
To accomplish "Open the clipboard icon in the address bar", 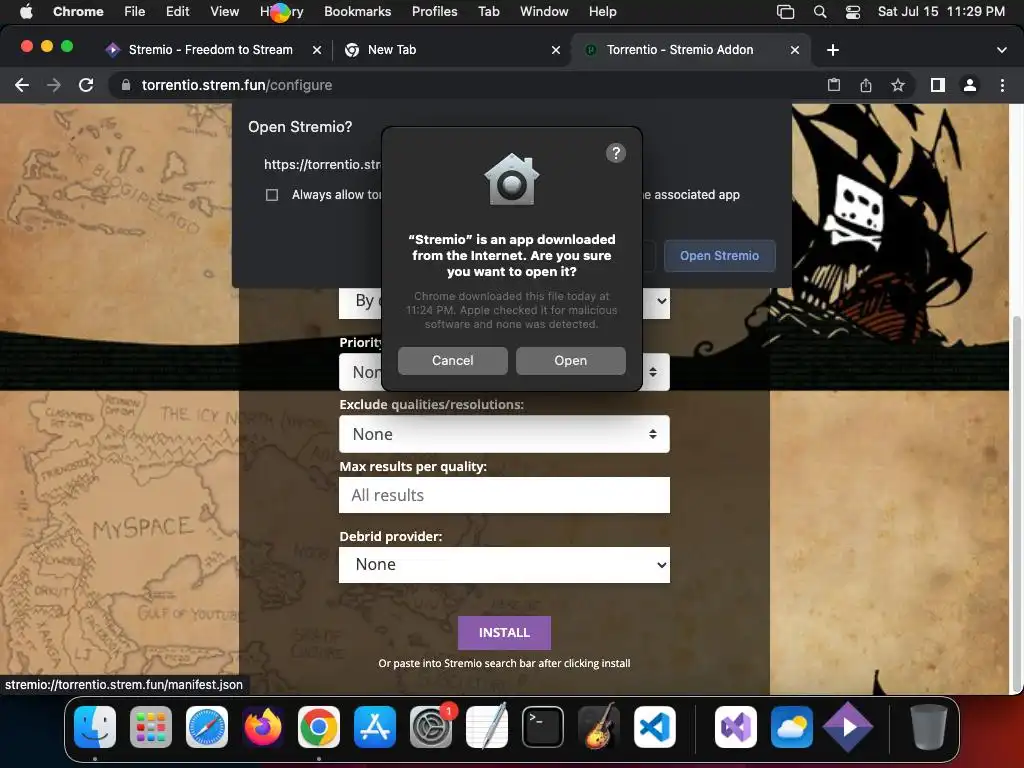I will 834,85.
